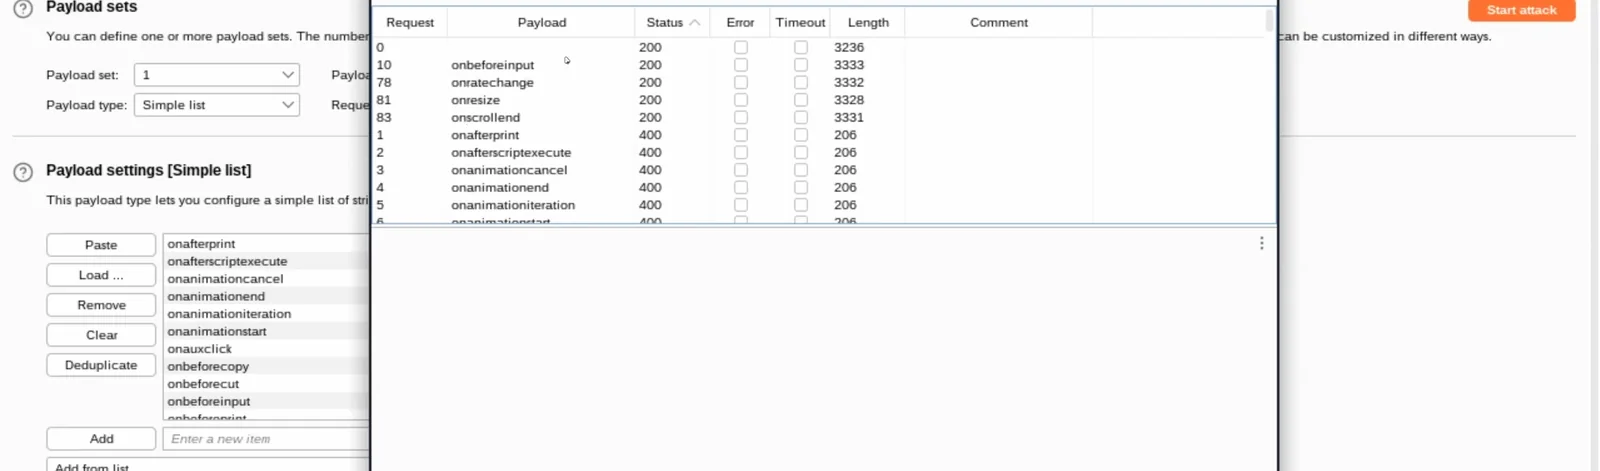Viewport: 1600px width, 471px height.
Task: Open the Add from list dropdown
Action: [x=208, y=466]
